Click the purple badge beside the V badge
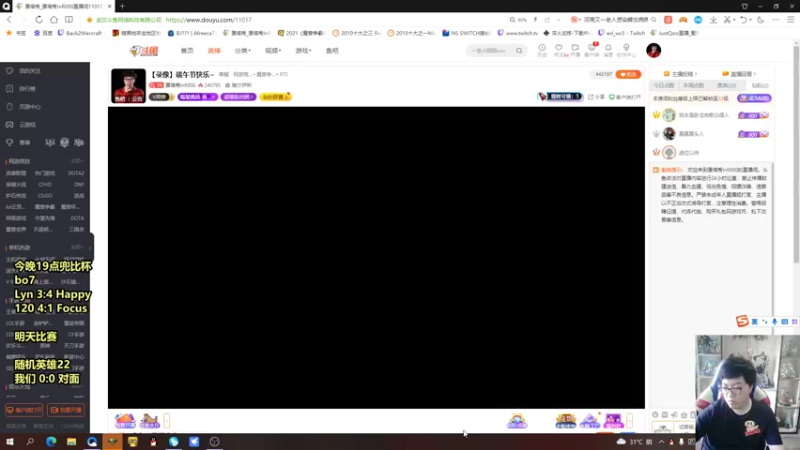The image size is (800, 450). pyautogui.click(x=197, y=96)
